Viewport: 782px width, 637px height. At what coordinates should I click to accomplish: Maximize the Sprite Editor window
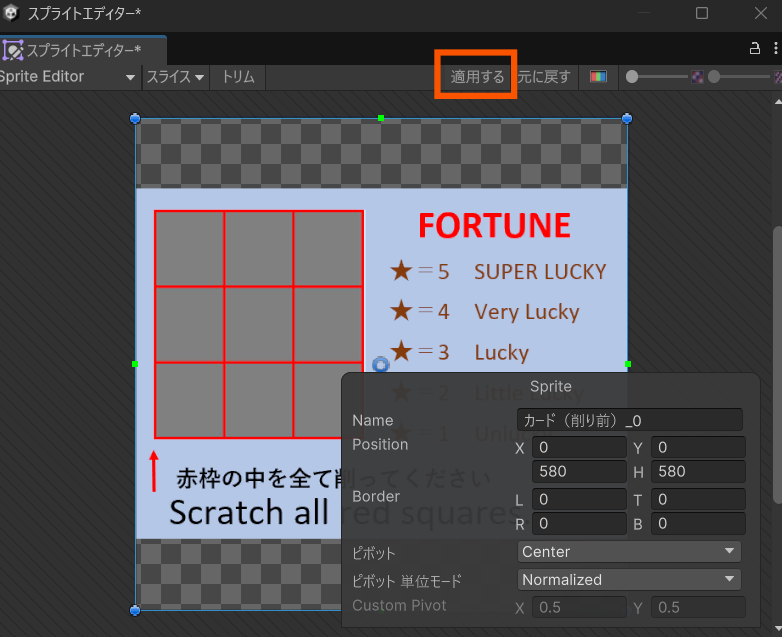coord(702,13)
